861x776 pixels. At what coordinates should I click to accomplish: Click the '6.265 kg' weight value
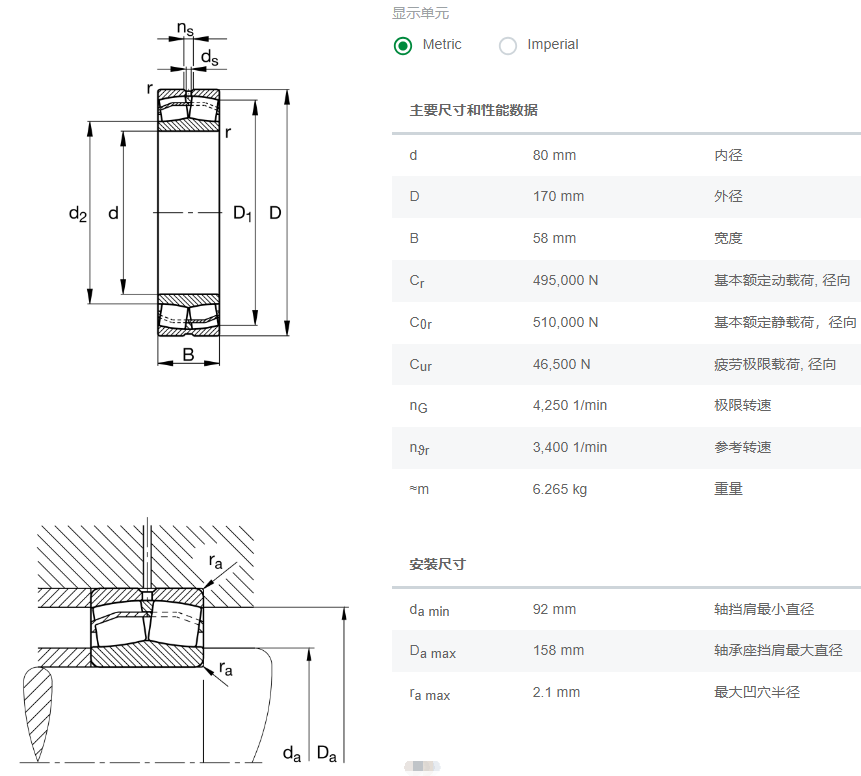point(560,489)
